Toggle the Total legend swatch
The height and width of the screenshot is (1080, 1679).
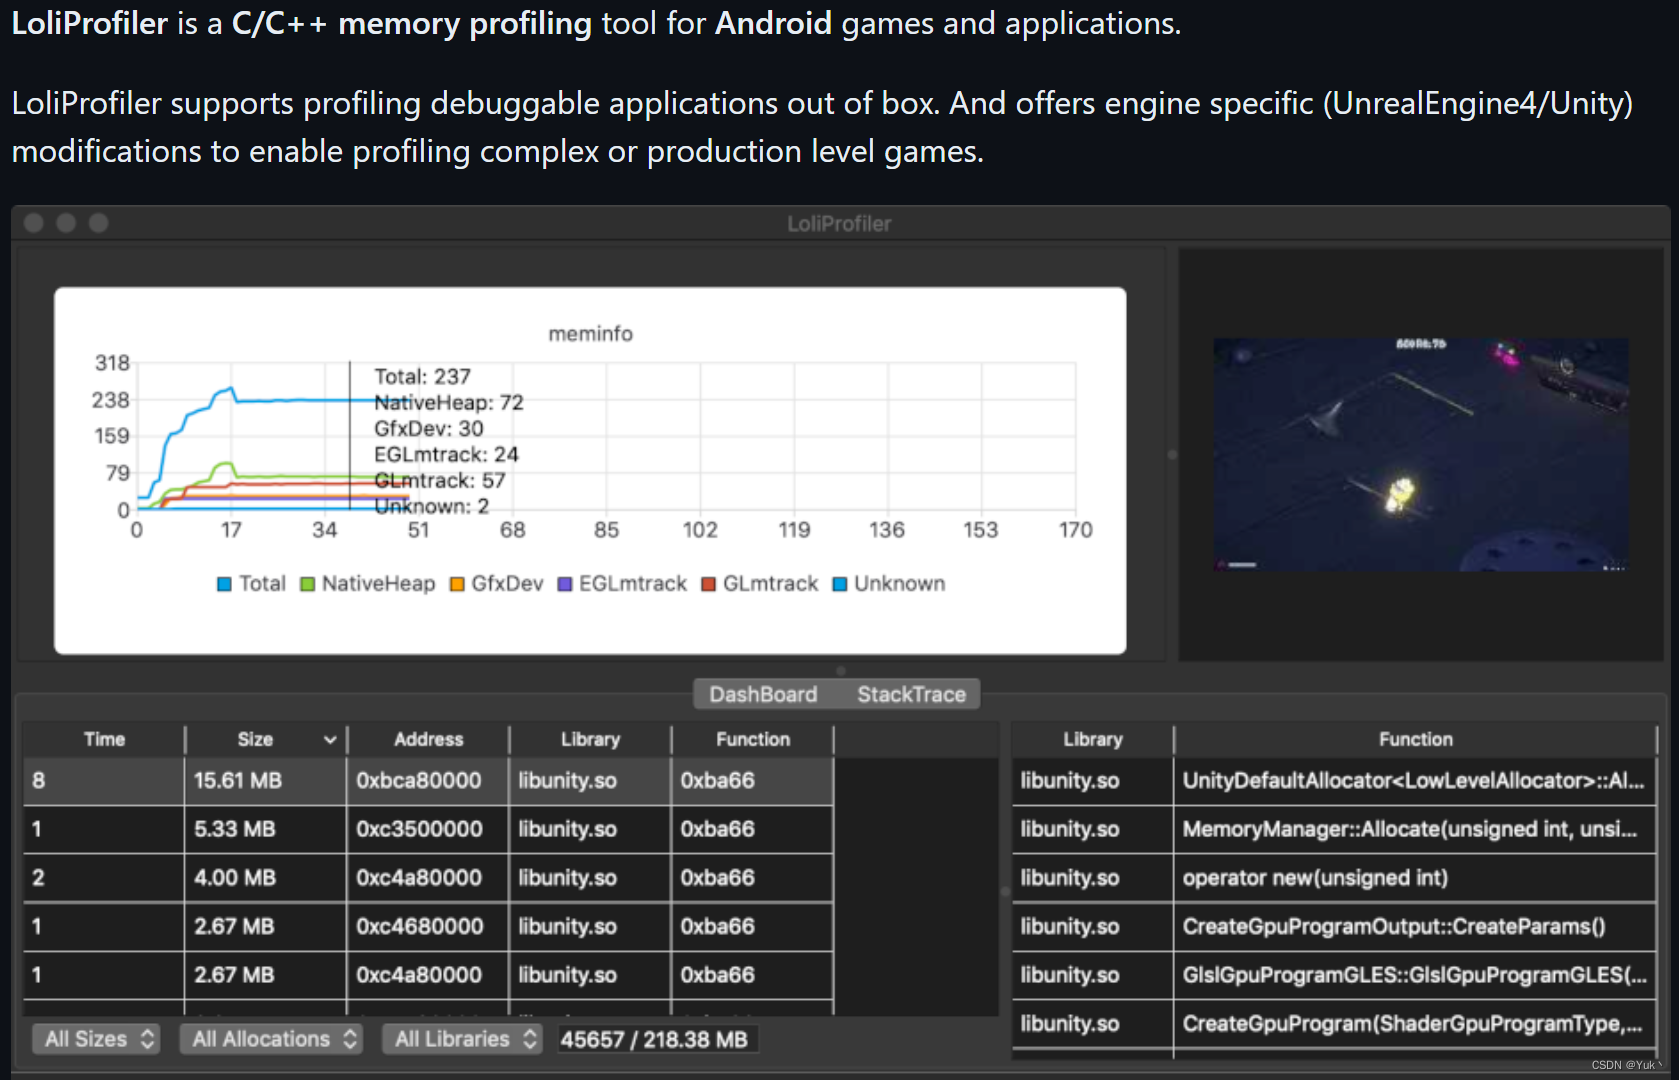(x=224, y=584)
